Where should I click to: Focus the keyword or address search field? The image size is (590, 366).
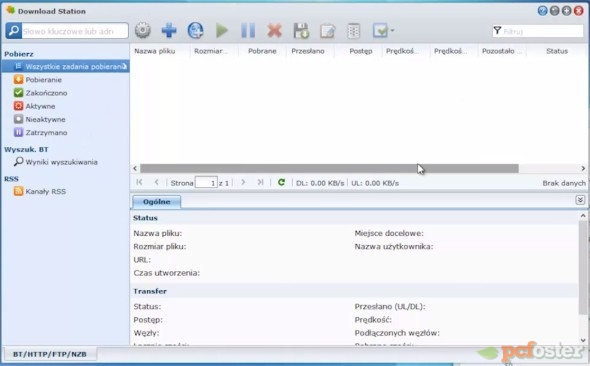click(75, 31)
